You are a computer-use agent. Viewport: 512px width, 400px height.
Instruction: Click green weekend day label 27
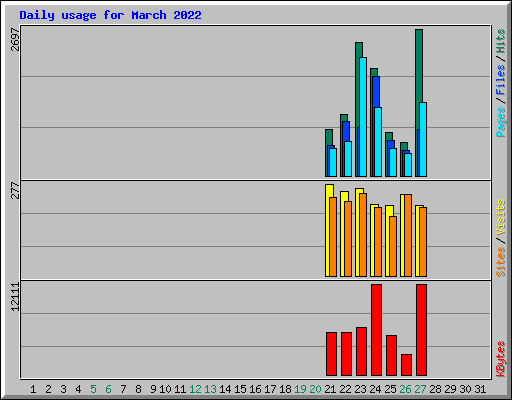(x=420, y=389)
